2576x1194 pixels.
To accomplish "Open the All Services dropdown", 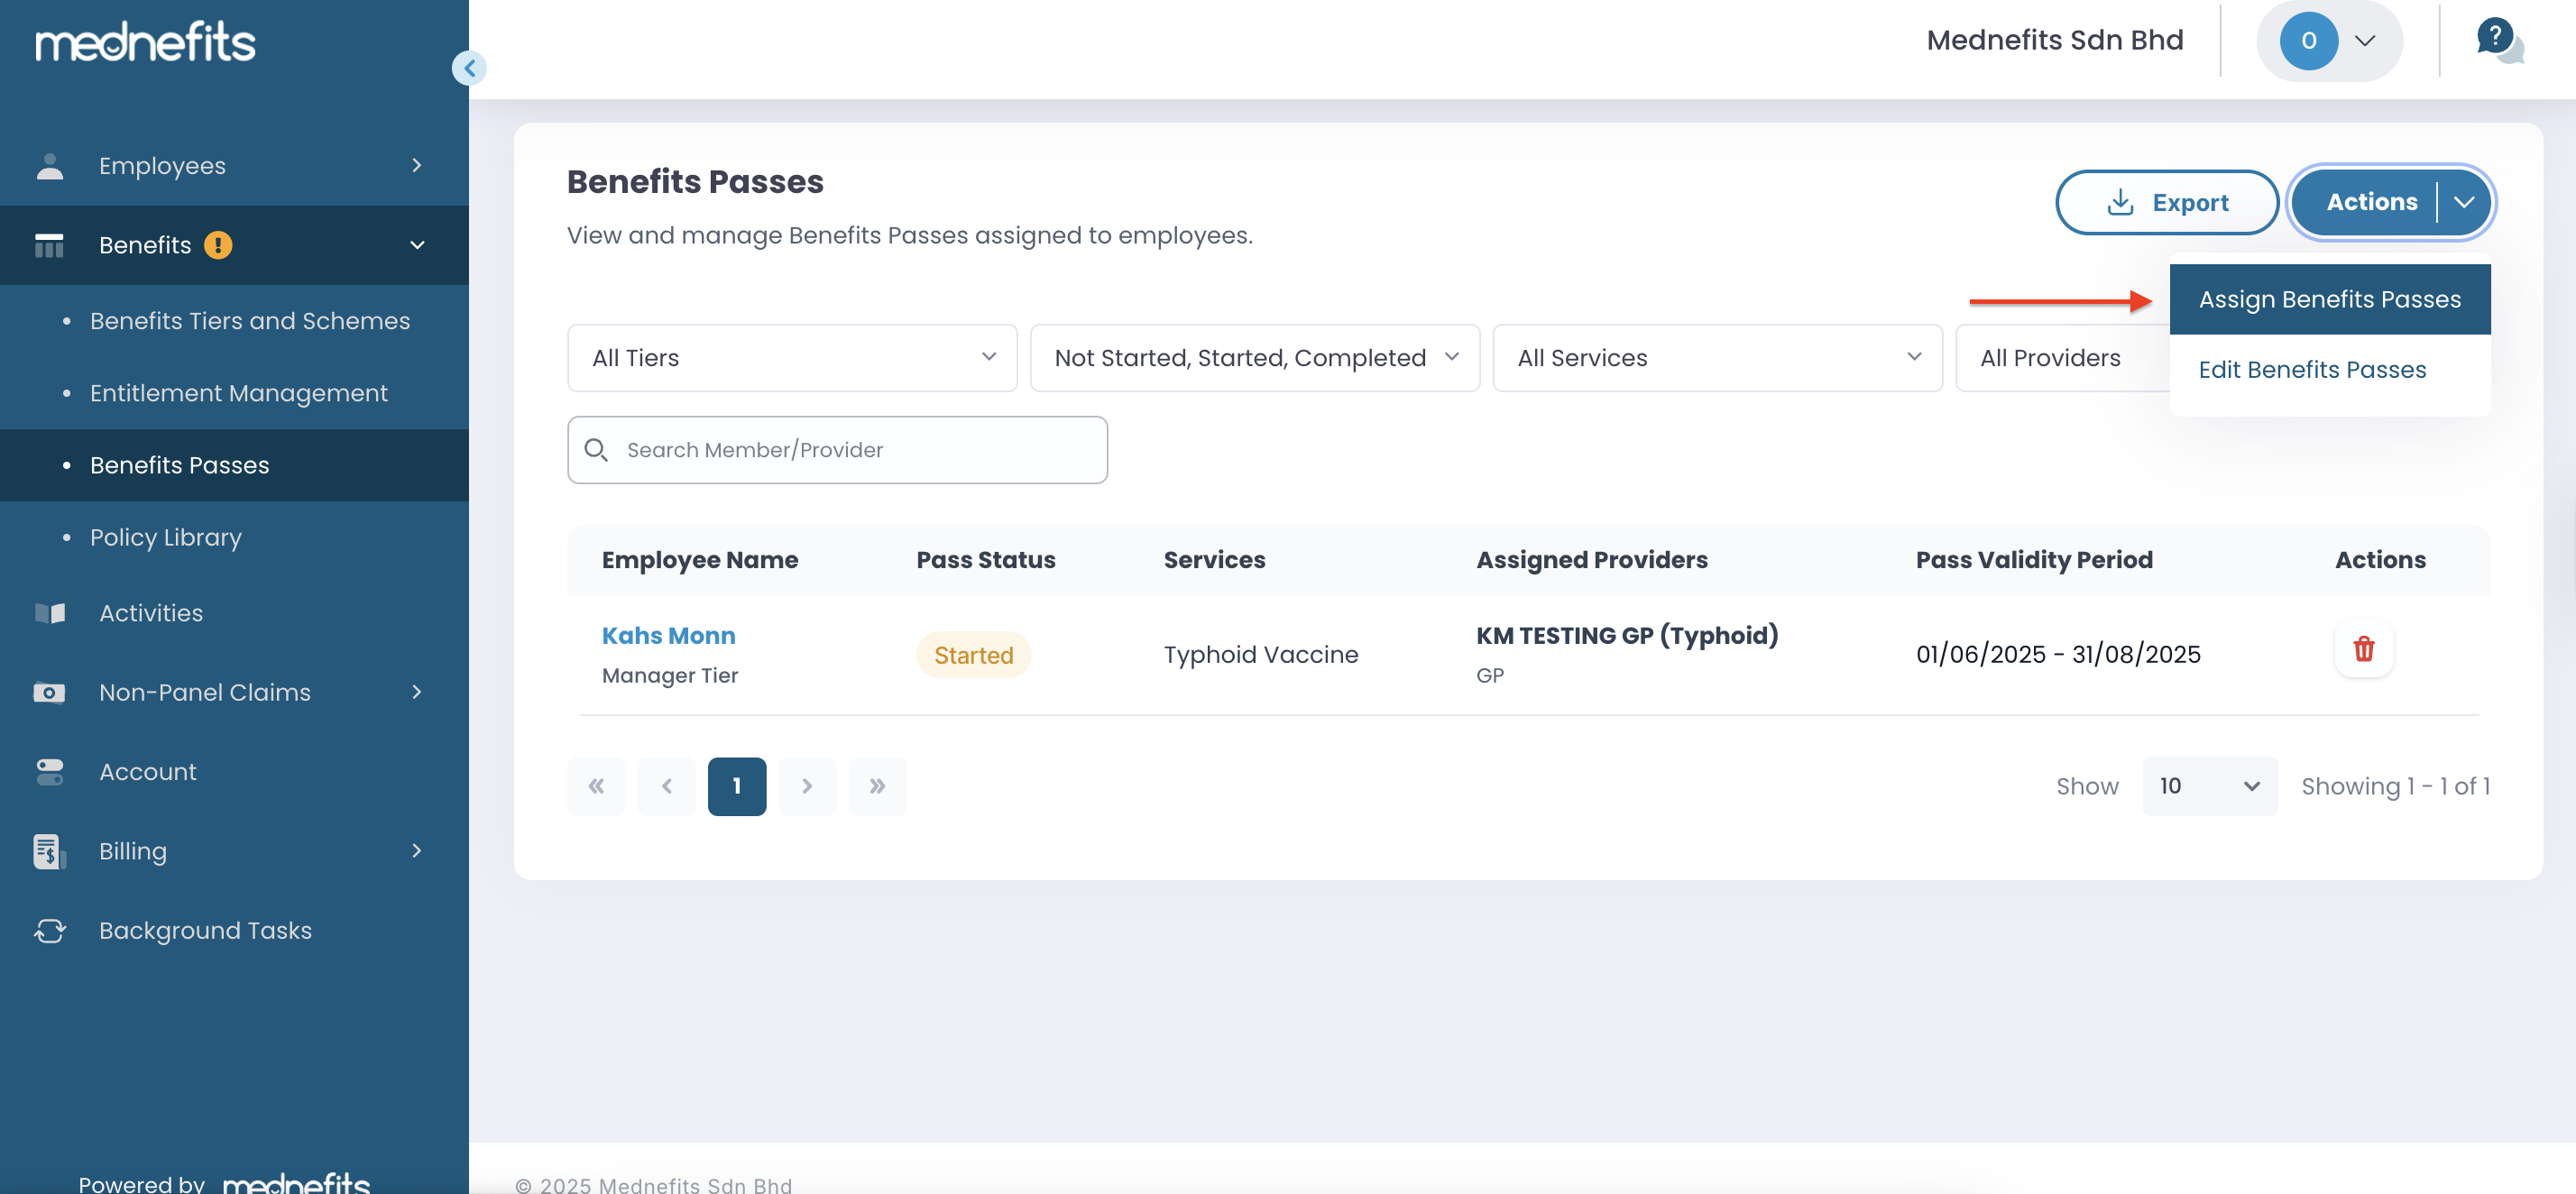I will (x=1716, y=357).
